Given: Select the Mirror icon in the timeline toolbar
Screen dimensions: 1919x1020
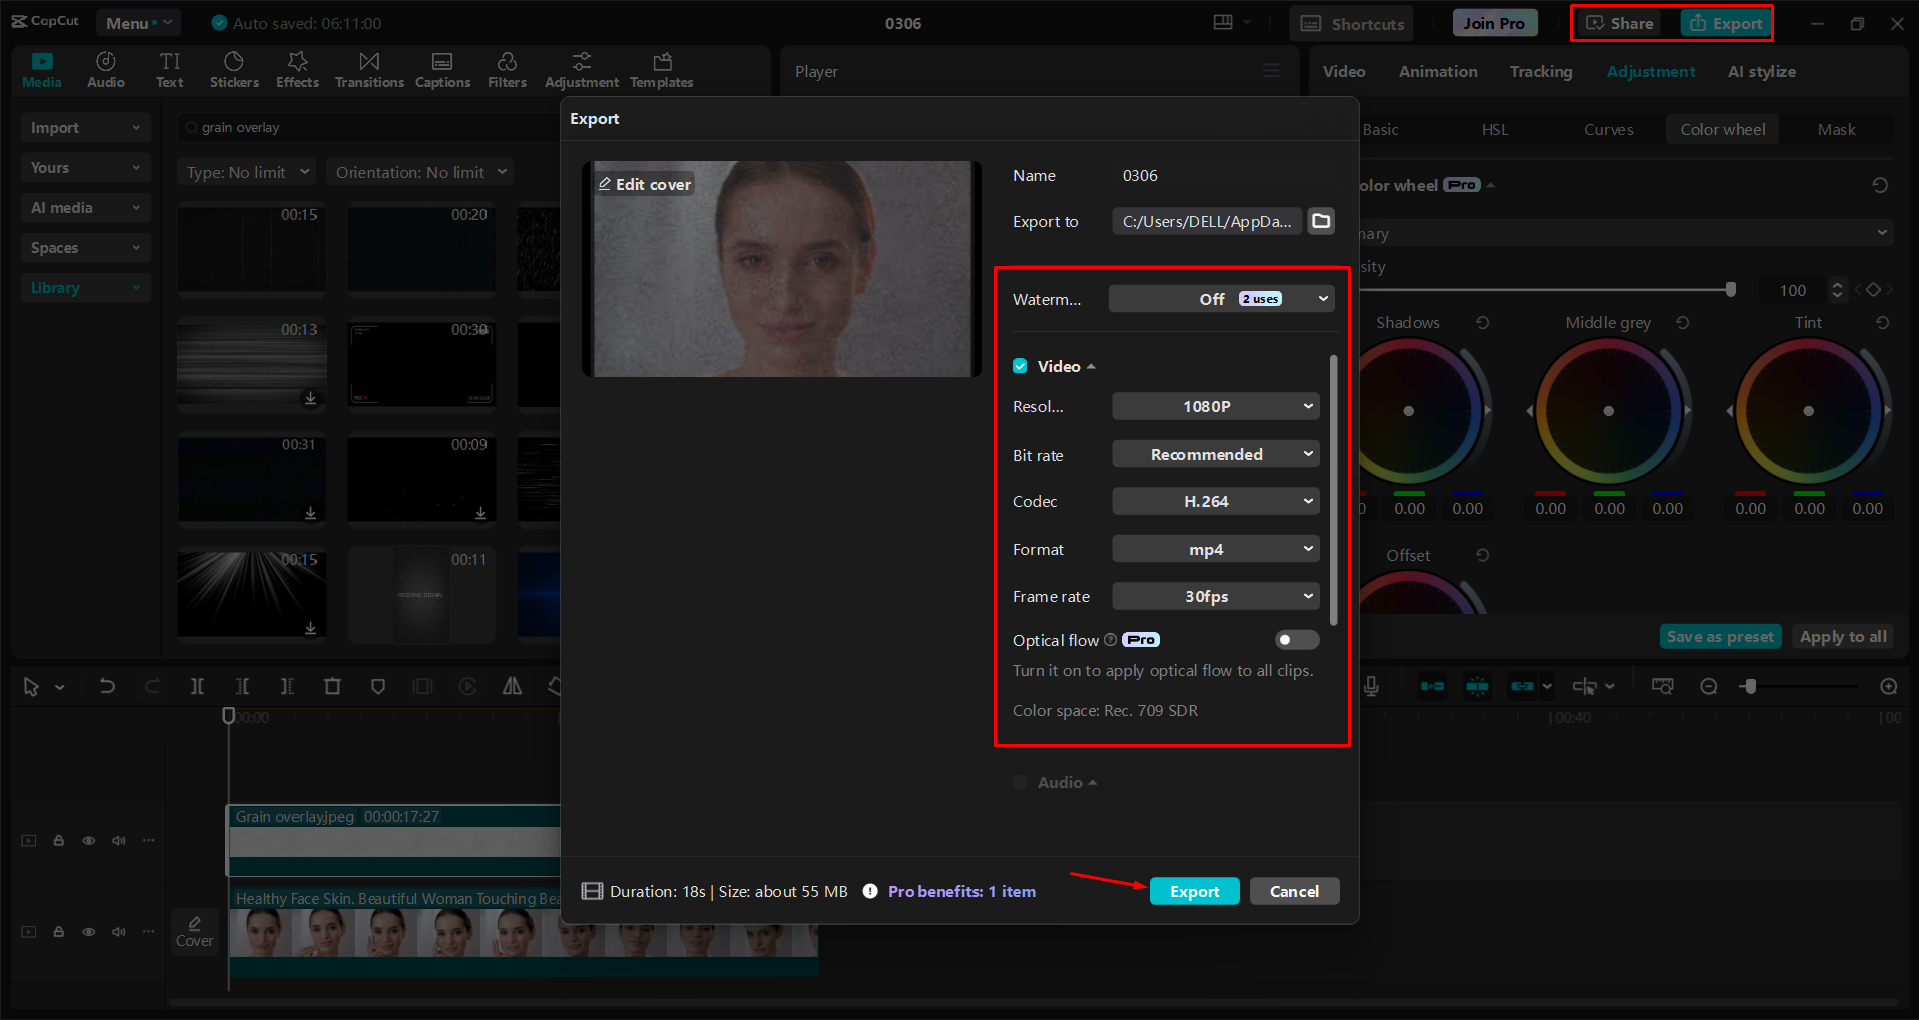Looking at the screenshot, I should tap(513, 686).
